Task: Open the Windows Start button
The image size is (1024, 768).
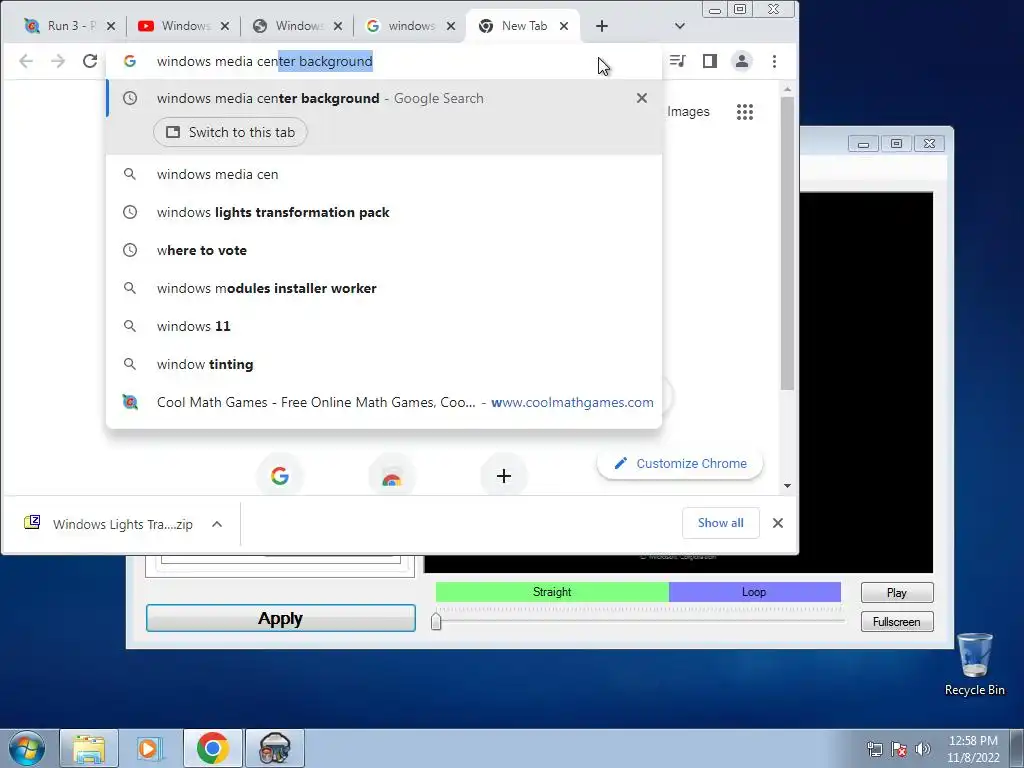Action: point(26,748)
